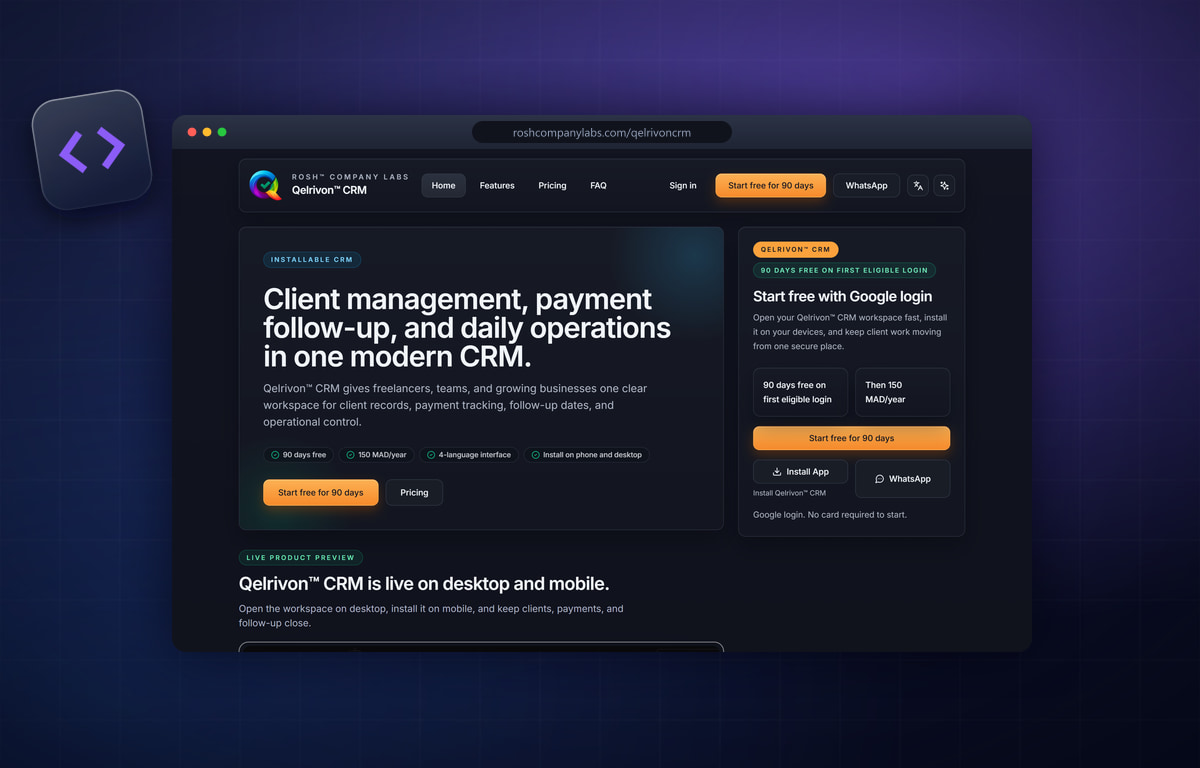Go to the FAQ nav item
1200x768 pixels.
[x=598, y=185]
